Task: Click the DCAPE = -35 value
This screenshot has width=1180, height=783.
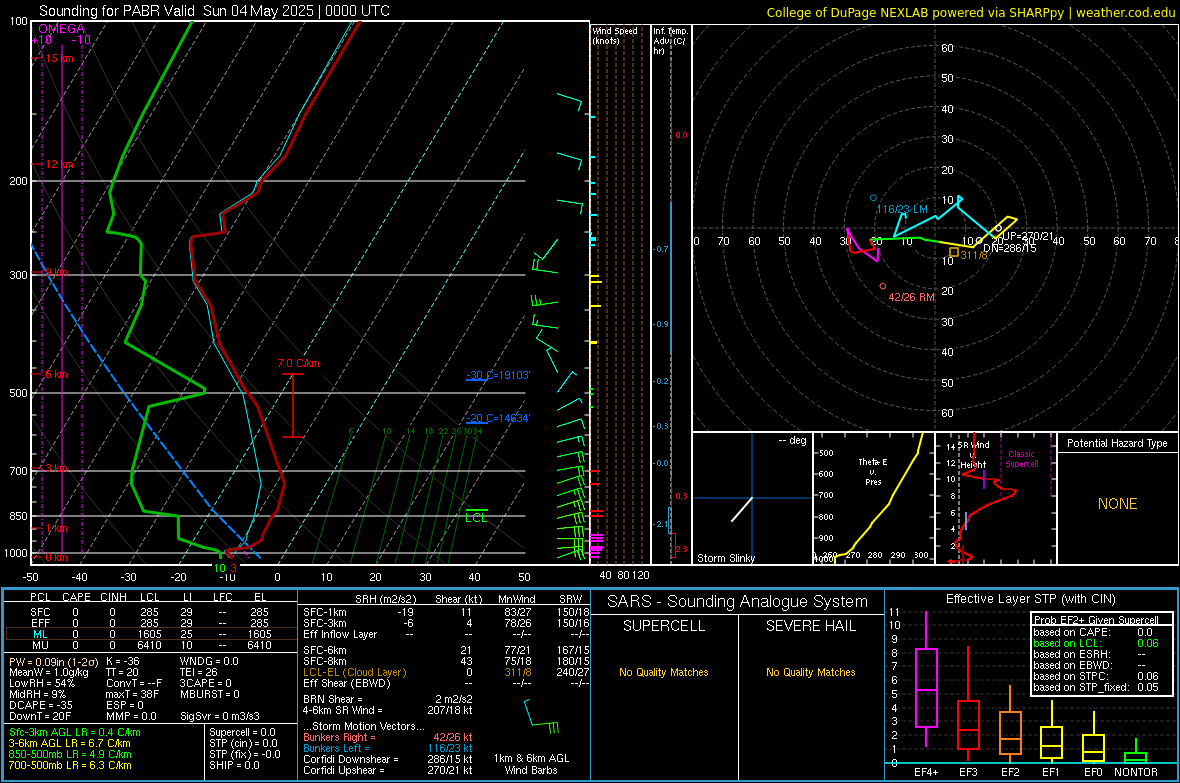Action: (41, 705)
